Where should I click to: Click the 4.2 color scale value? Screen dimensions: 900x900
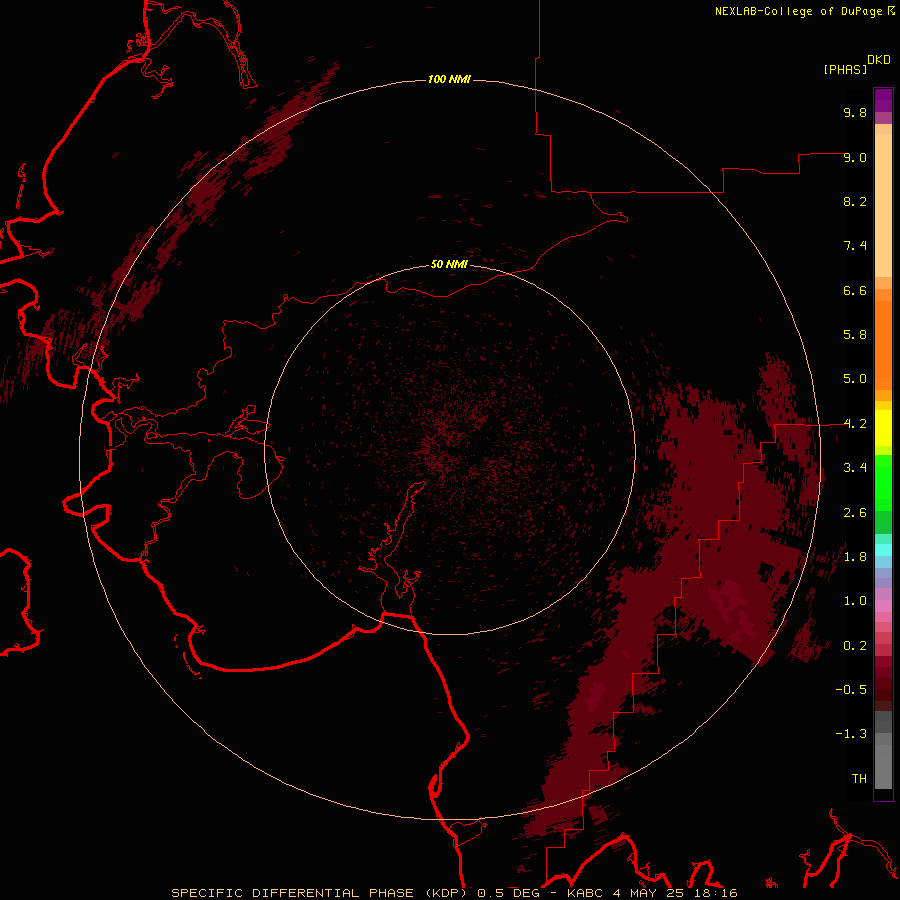point(855,424)
